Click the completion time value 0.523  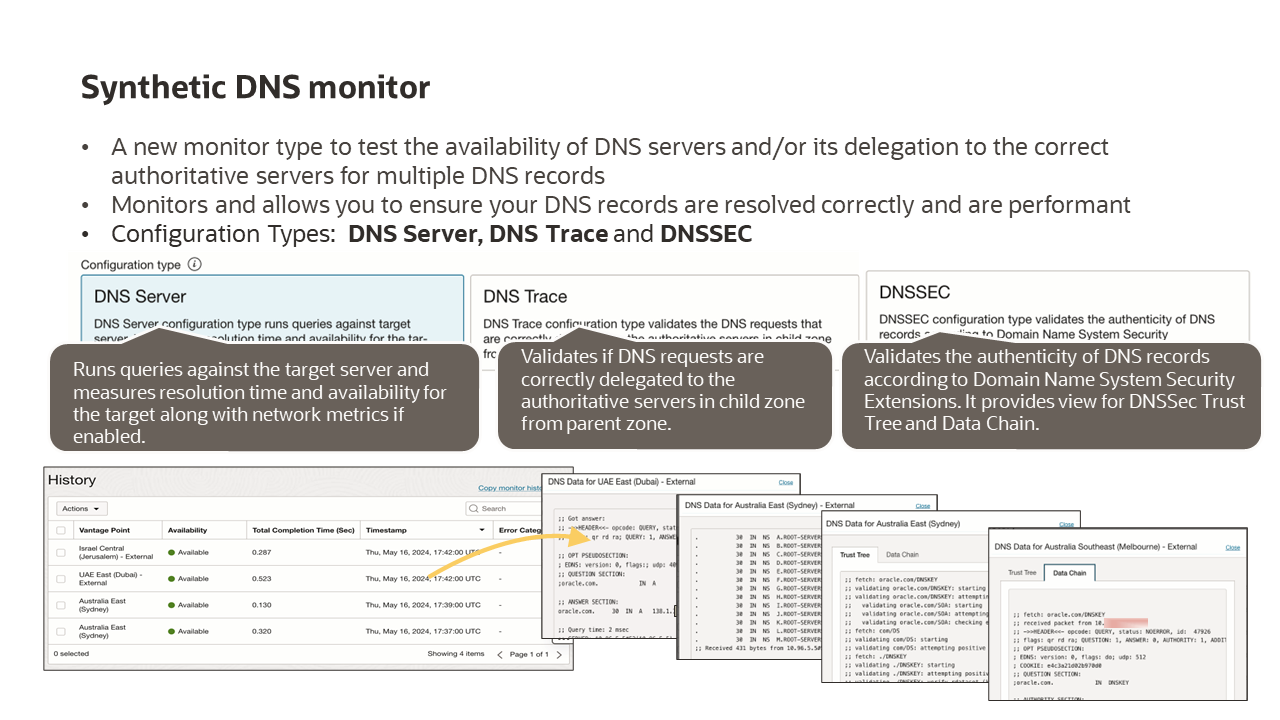coord(263,578)
